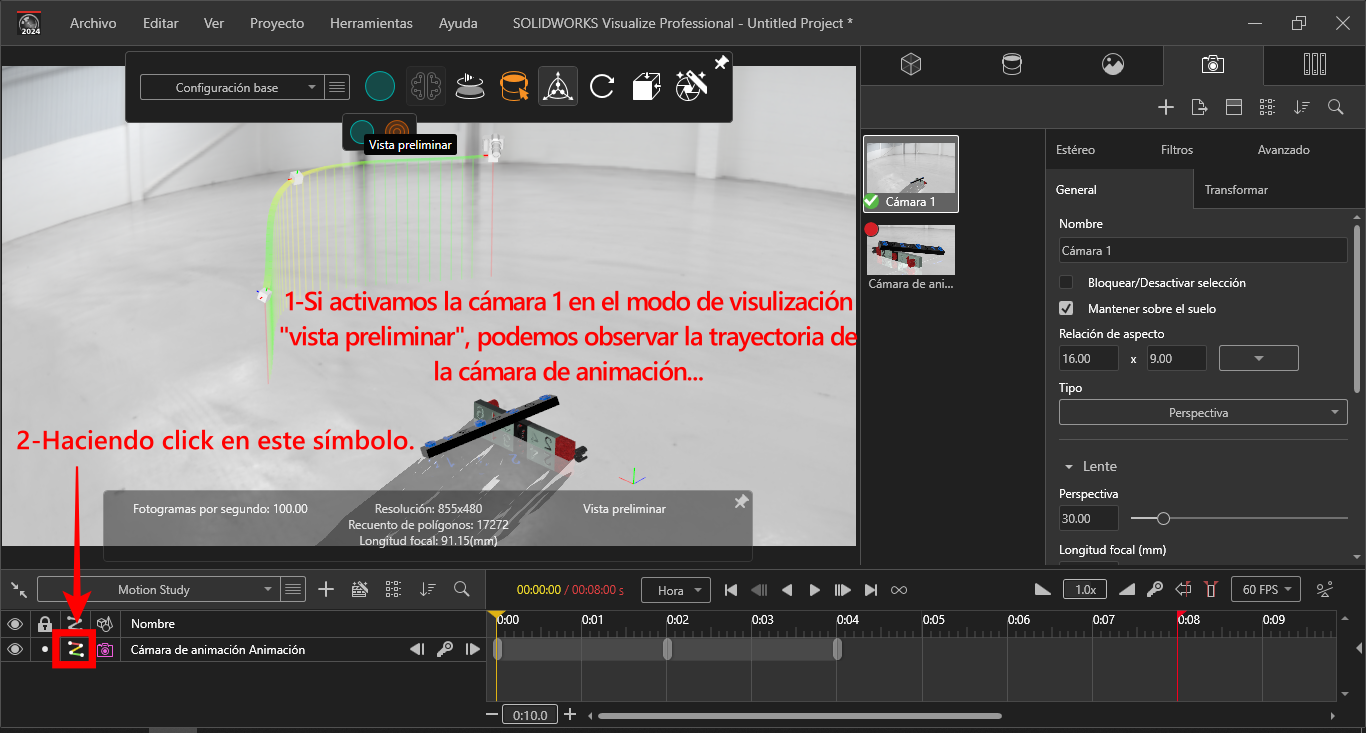Screen dimensions: 1366x733
Task: Switch to the Avanzado tab
Action: point(1283,150)
